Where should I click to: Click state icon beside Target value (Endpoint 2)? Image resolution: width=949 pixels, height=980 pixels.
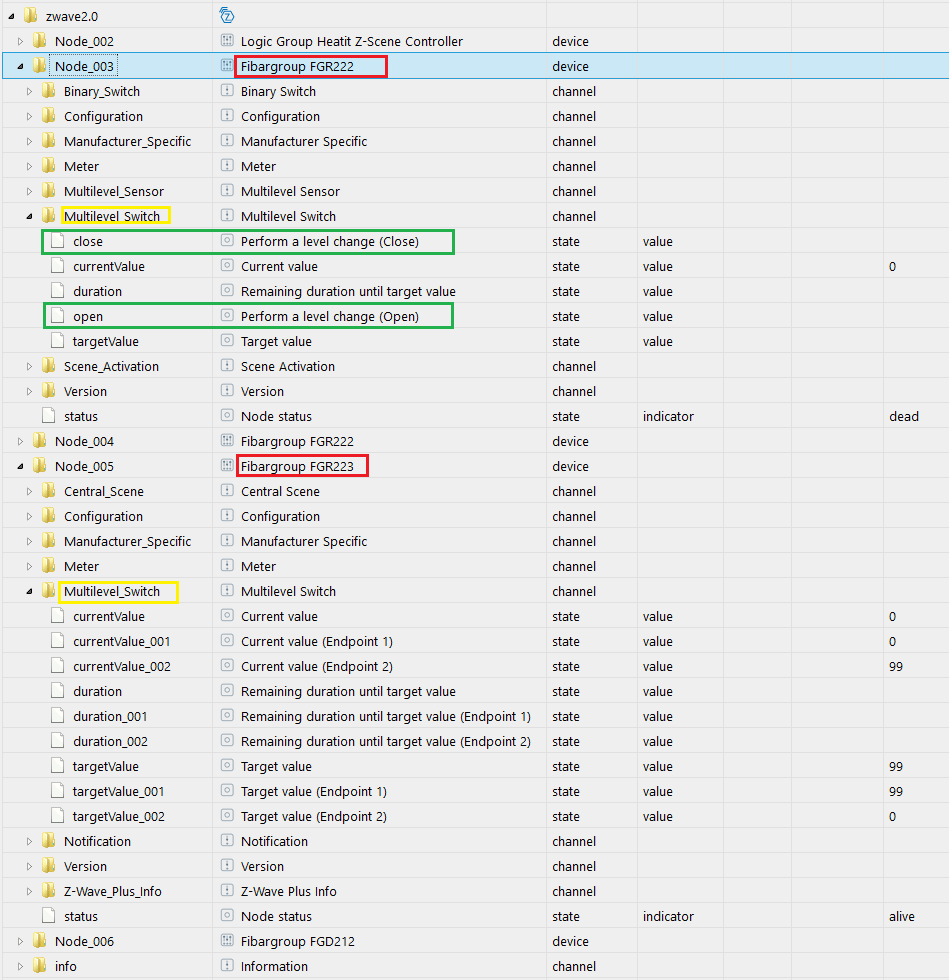coord(227,816)
